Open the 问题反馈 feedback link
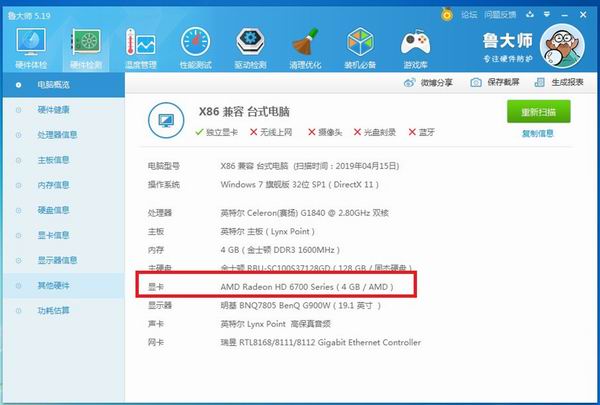This screenshot has height=405, width=600. 500,15
